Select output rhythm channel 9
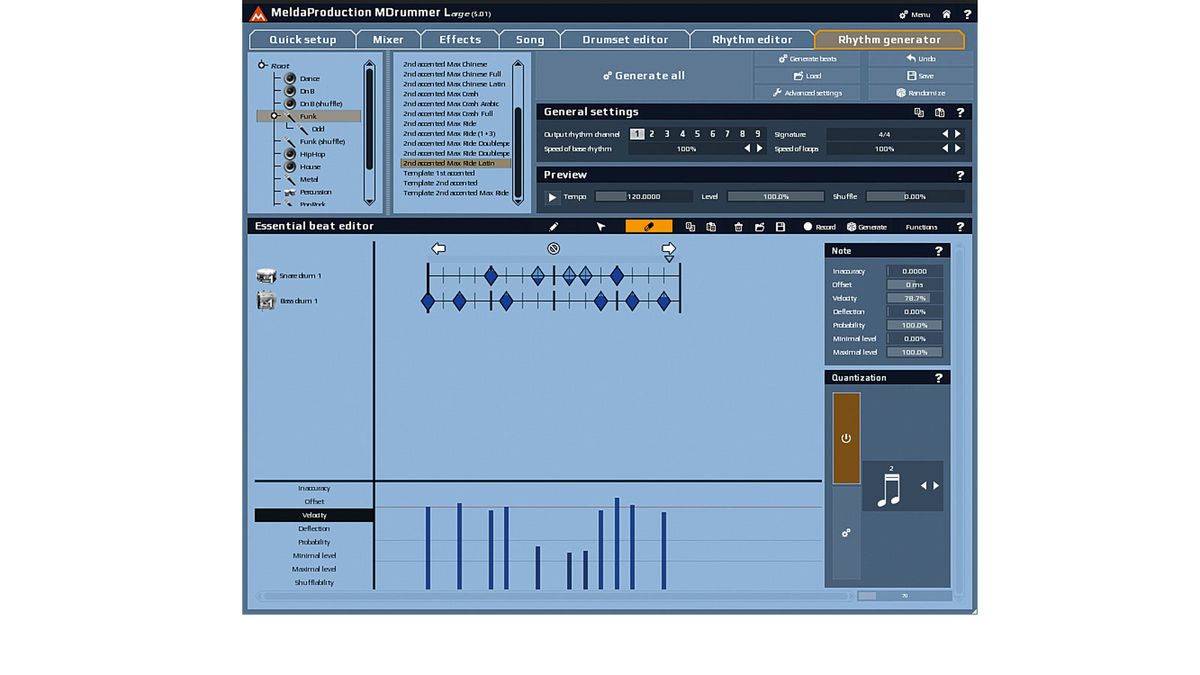The image size is (1200, 675). pos(758,134)
